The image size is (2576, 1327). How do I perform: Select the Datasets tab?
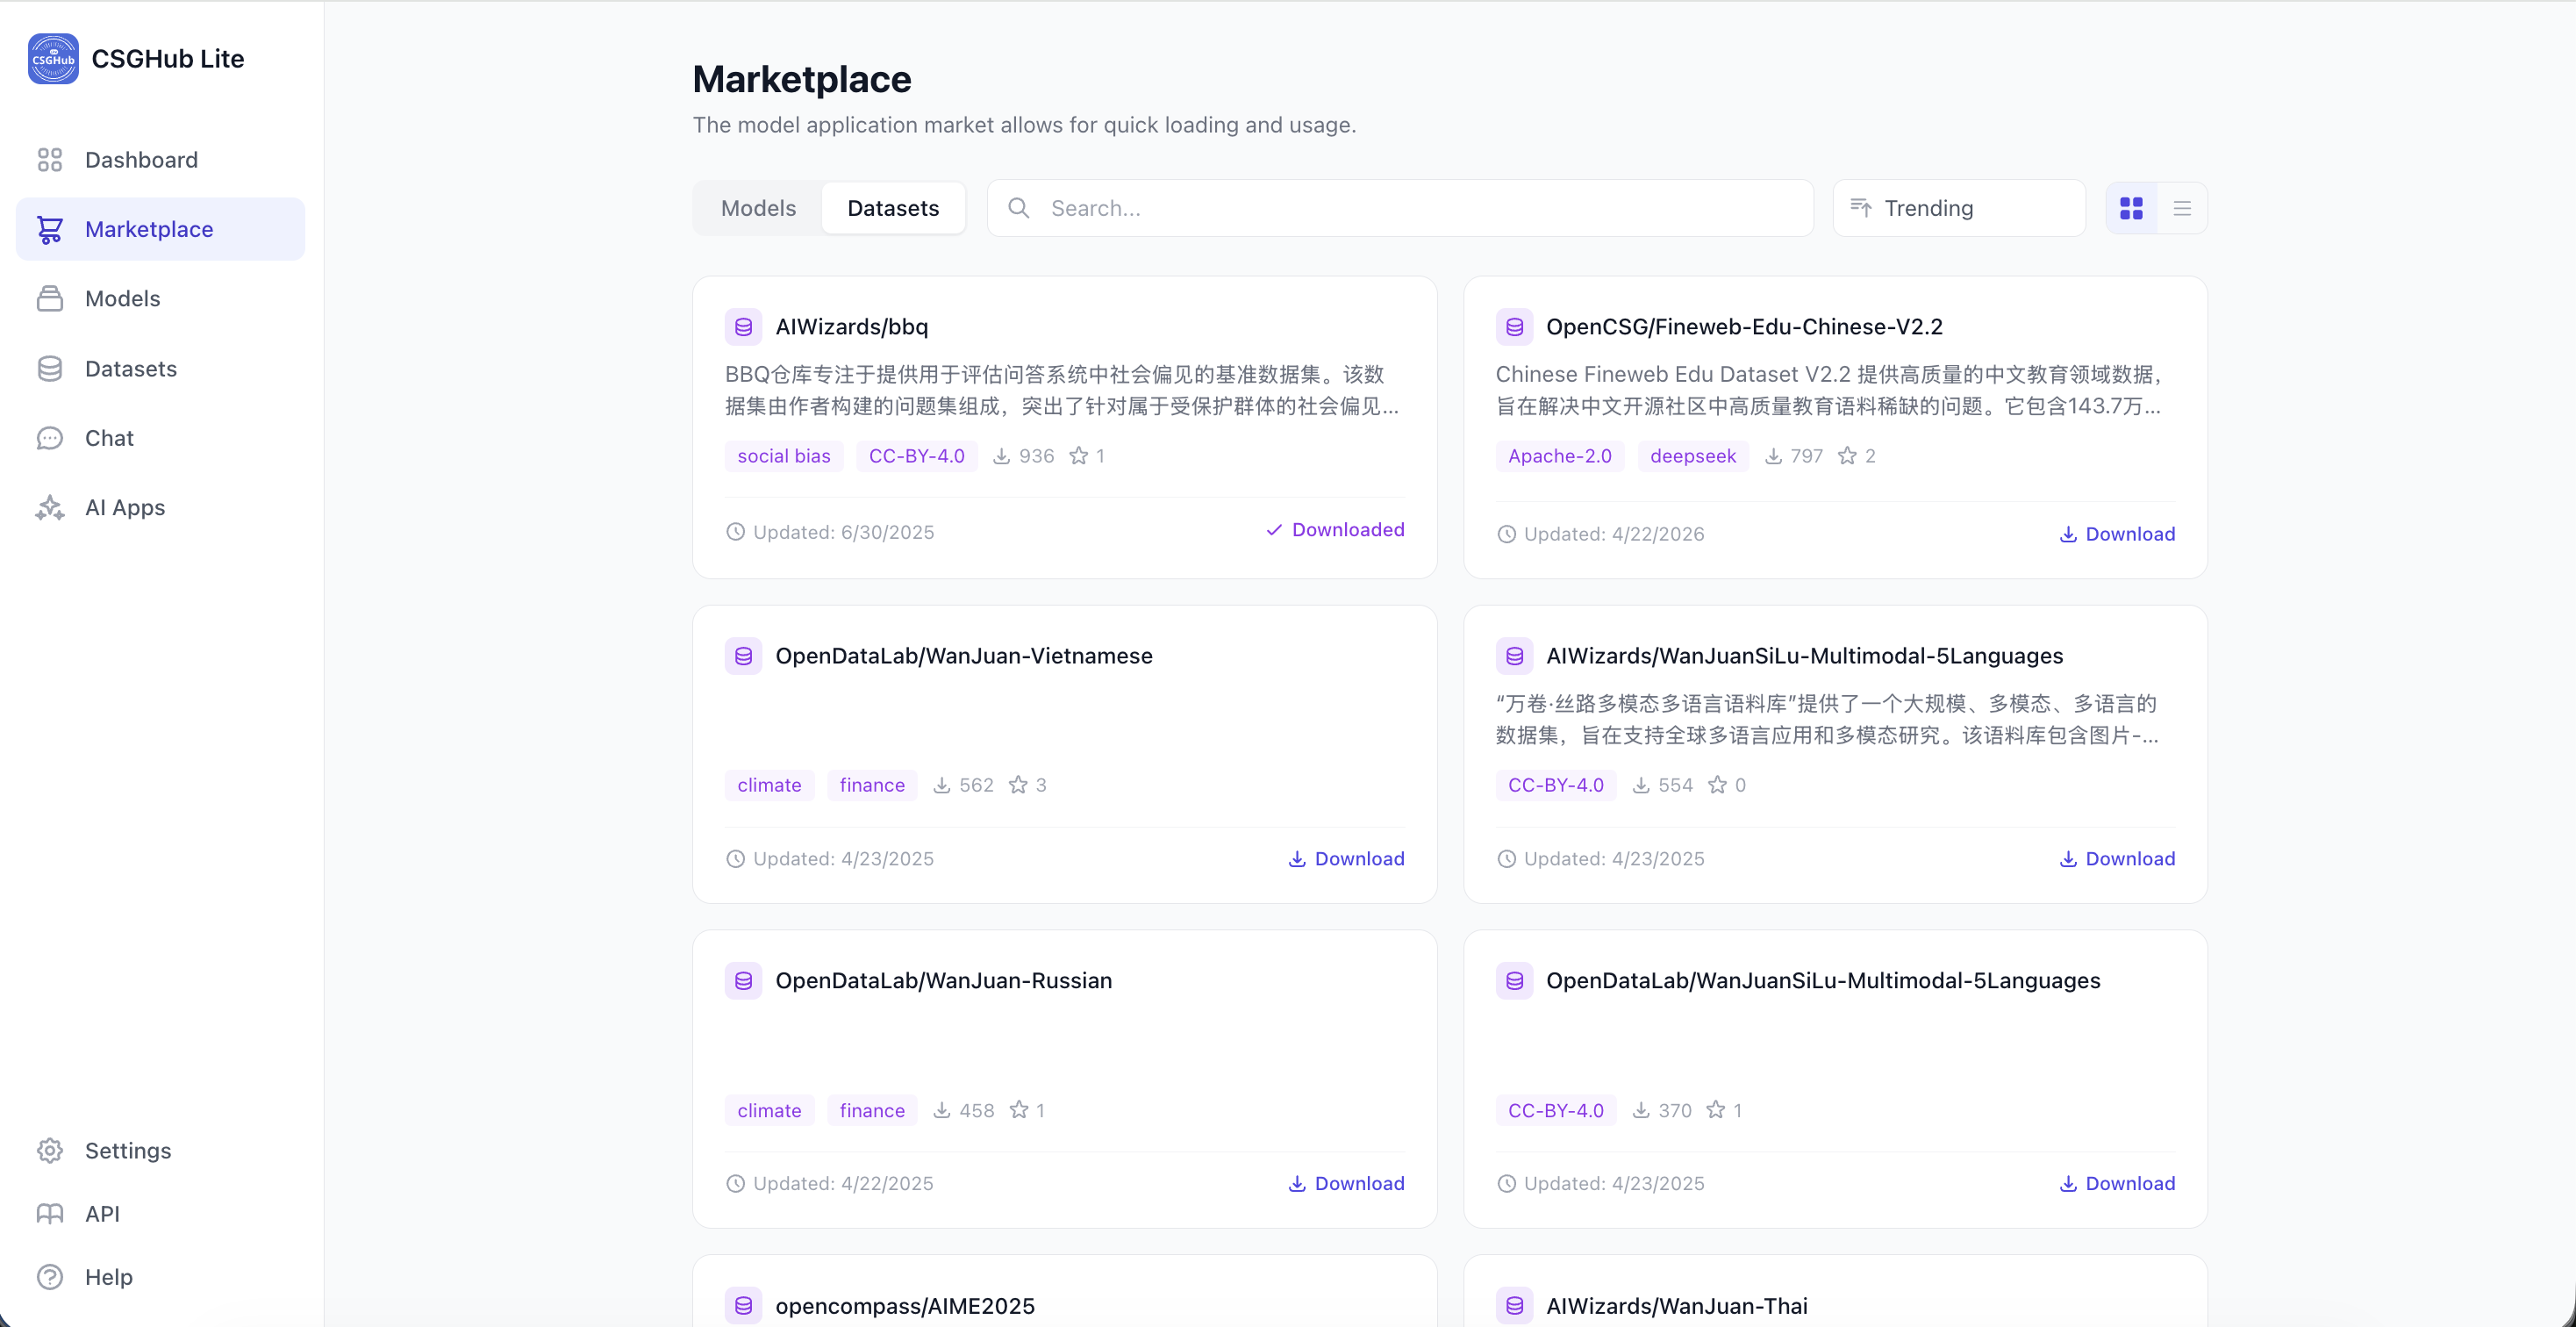[893, 208]
